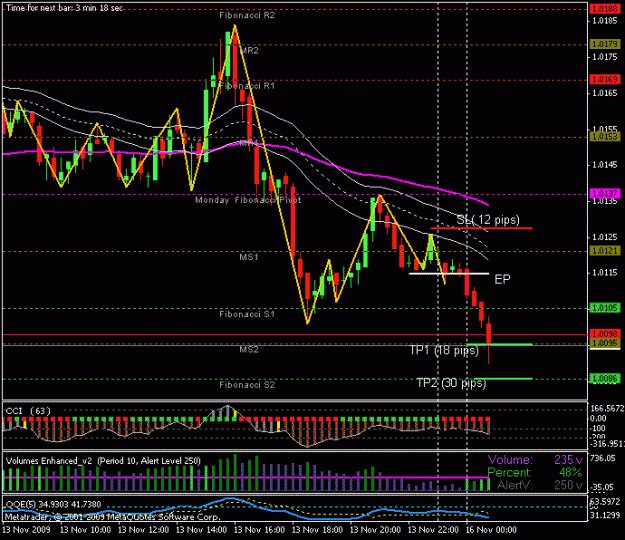Image resolution: width=625 pixels, height=540 pixels.
Task: Click the 31.1299 QQE scale value
Action: coord(605,515)
